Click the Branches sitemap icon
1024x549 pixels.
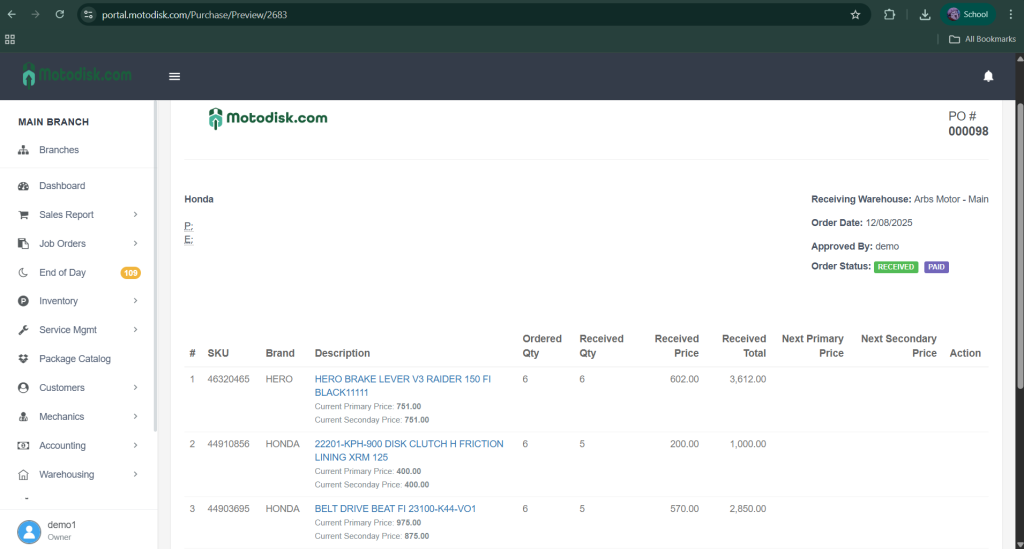23,150
